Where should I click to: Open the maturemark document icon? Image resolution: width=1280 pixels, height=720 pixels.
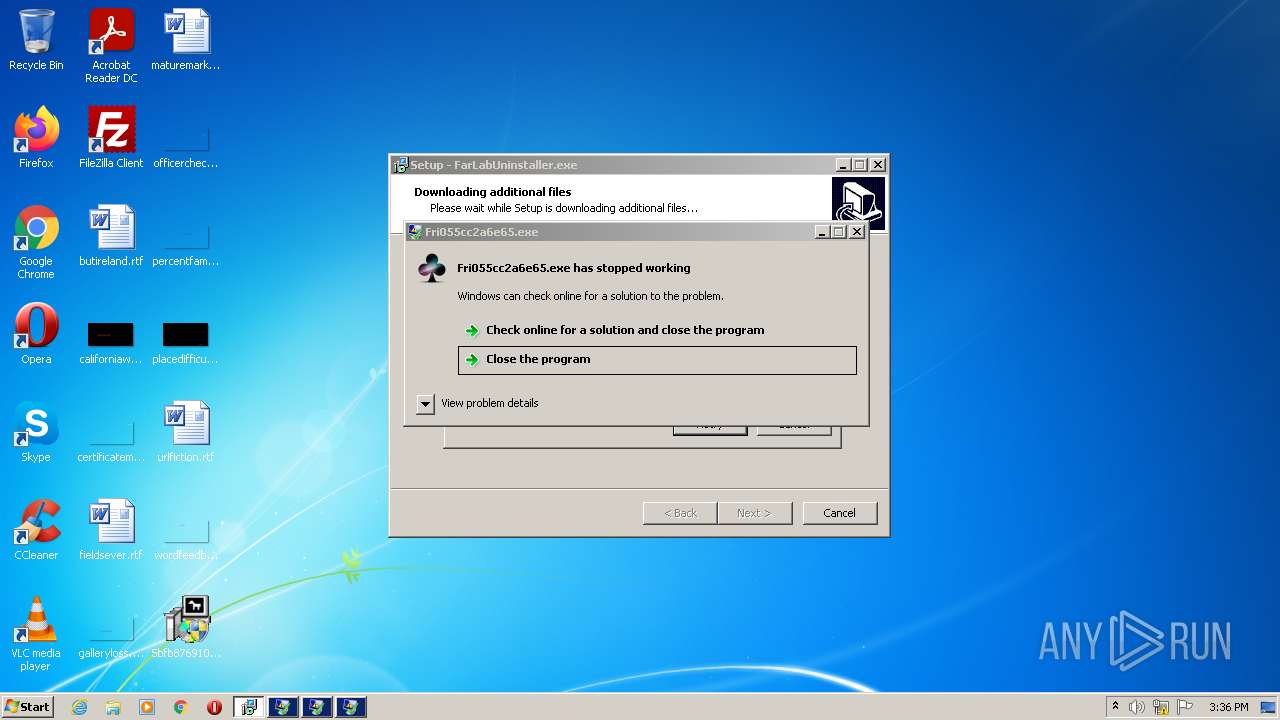186,40
